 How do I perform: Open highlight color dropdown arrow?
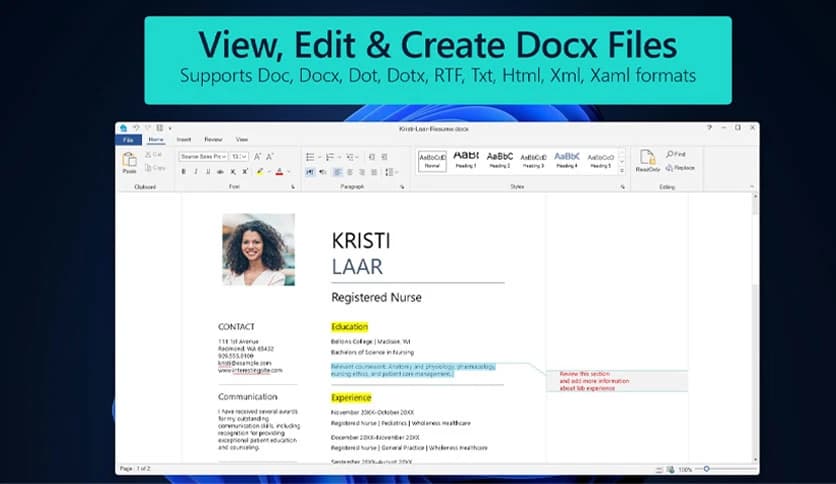(269, 172)
